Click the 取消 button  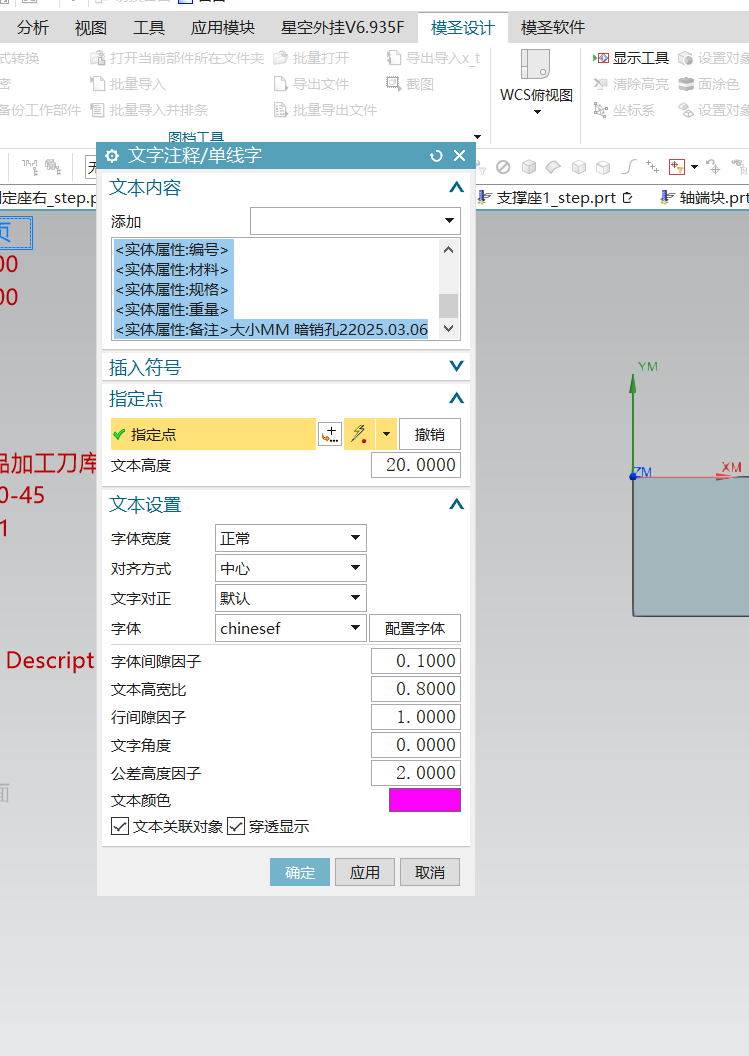[430, 872]
